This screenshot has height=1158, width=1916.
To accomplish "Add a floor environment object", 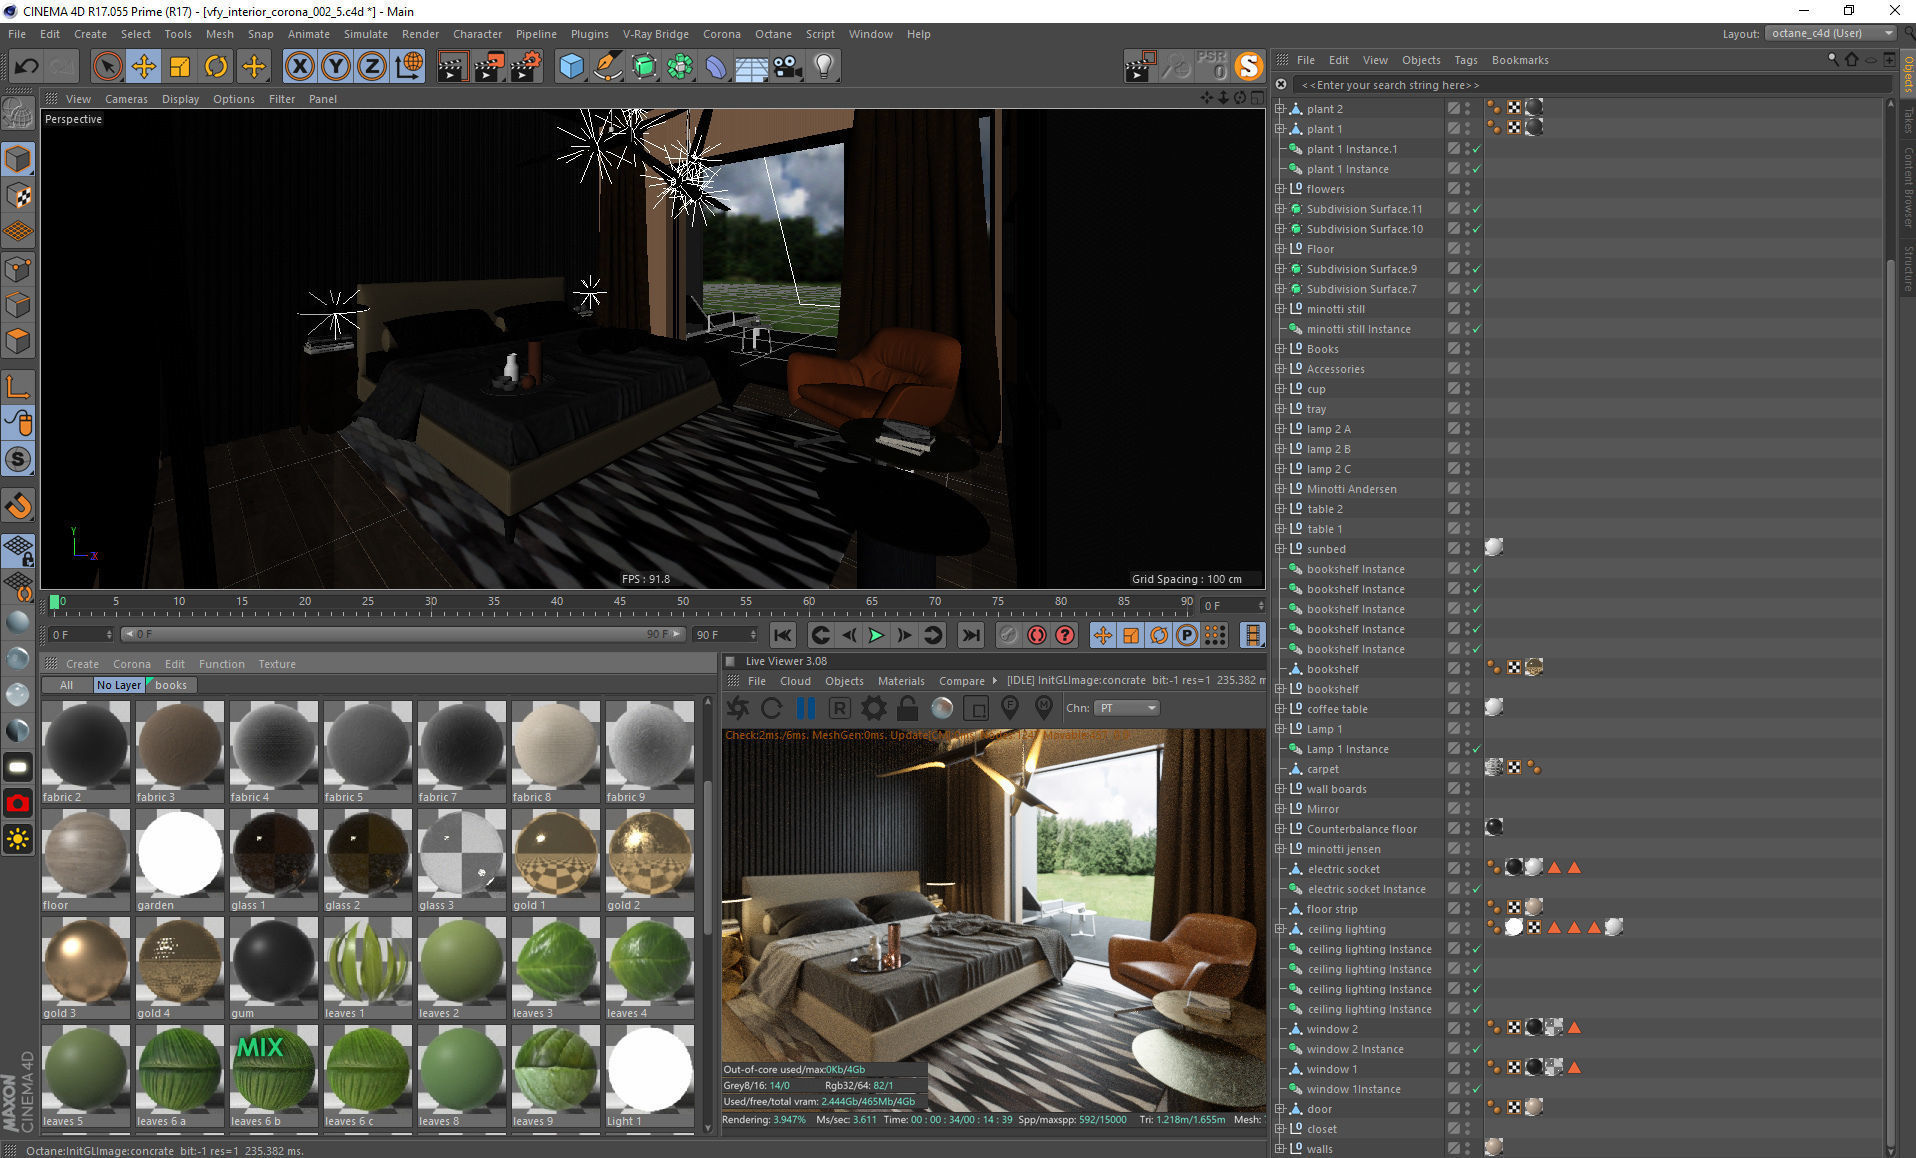I will 751,67.
